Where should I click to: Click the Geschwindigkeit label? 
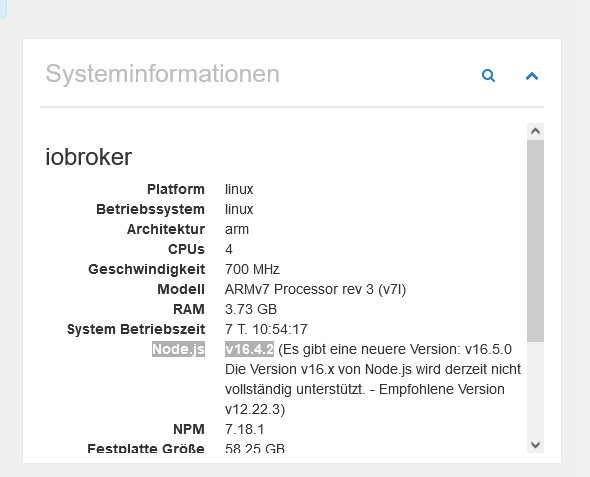tap(147, 269)
